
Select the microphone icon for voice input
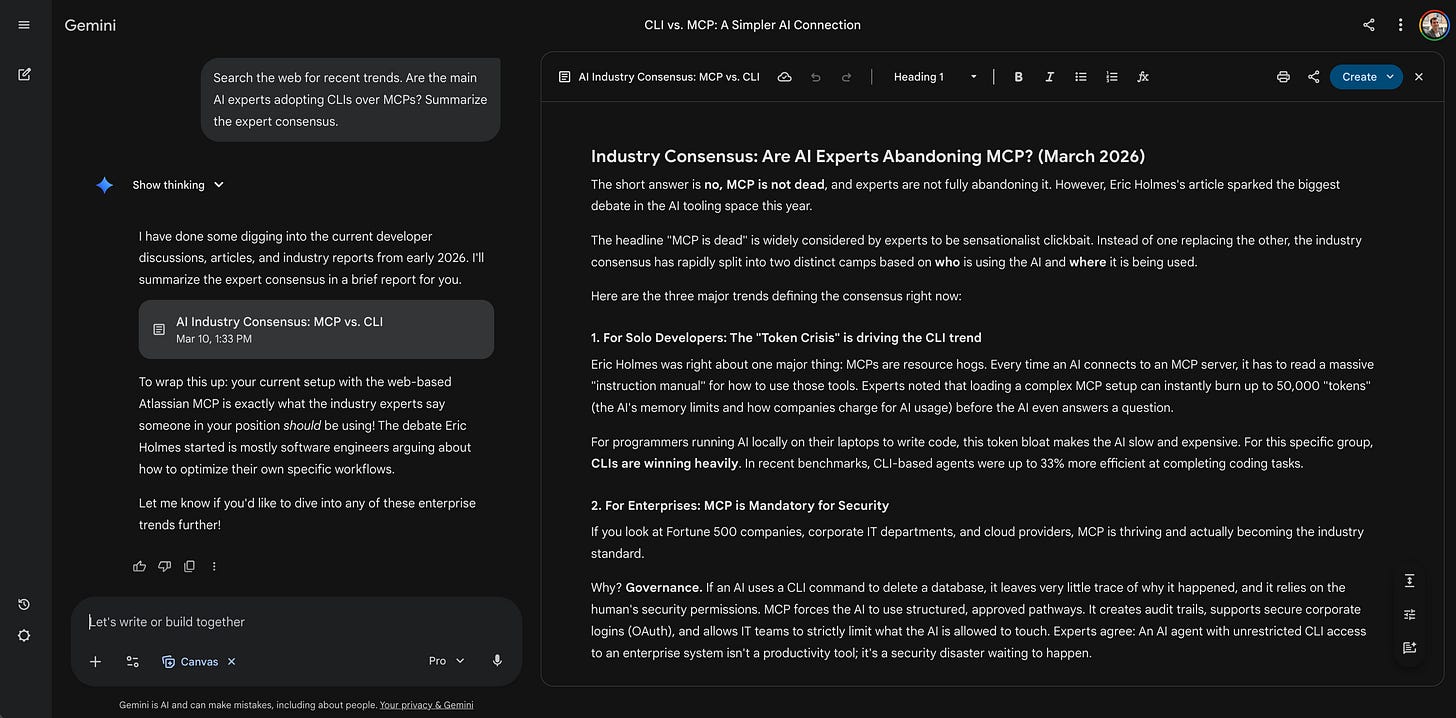coord(497,660)
